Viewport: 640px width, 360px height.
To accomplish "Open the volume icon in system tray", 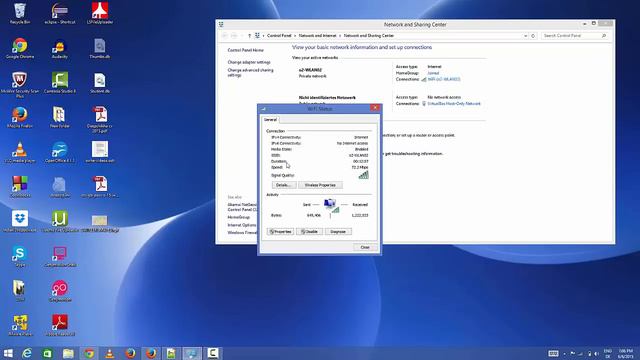I will [596, 354].
